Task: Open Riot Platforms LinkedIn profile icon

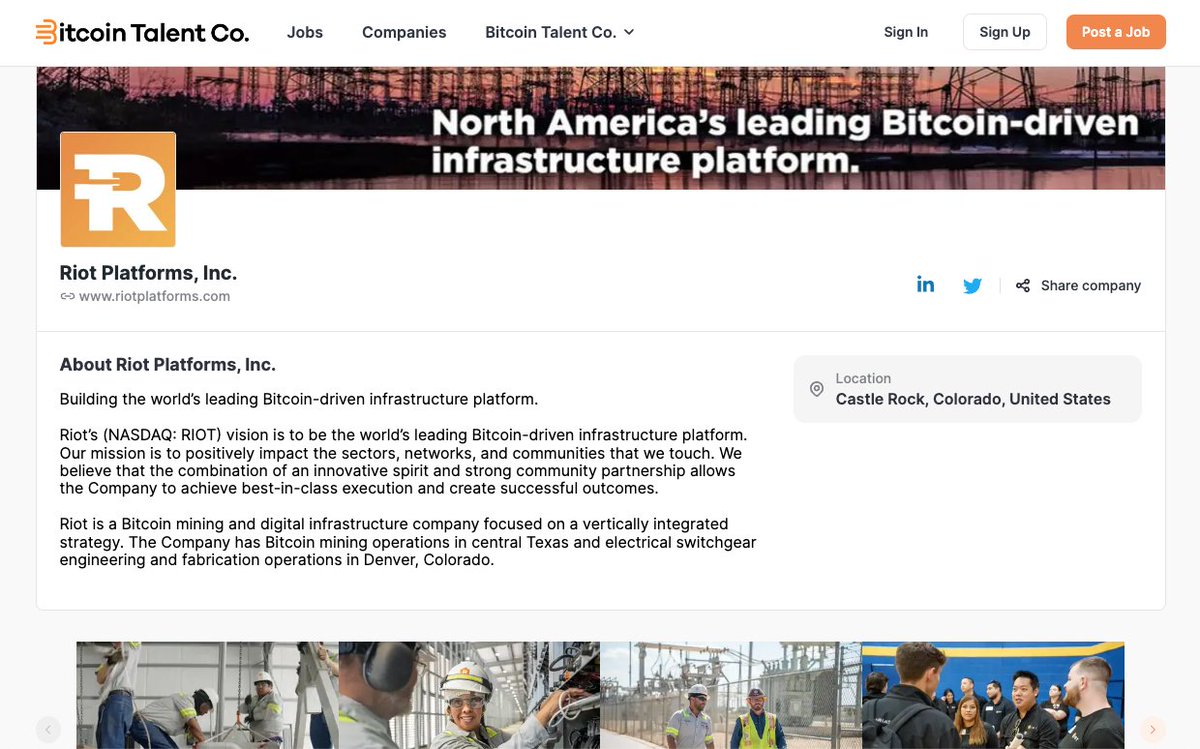Action: click(x=926, y=285)
